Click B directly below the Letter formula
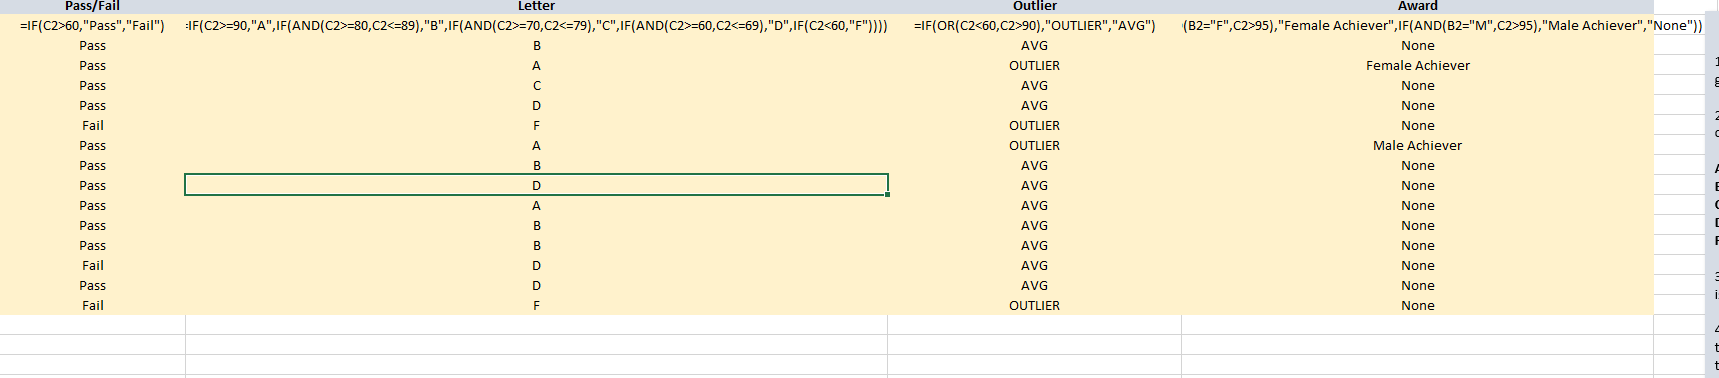This screenshot has height=378, width=1719. pyautogui.click(x=536, y=45)
